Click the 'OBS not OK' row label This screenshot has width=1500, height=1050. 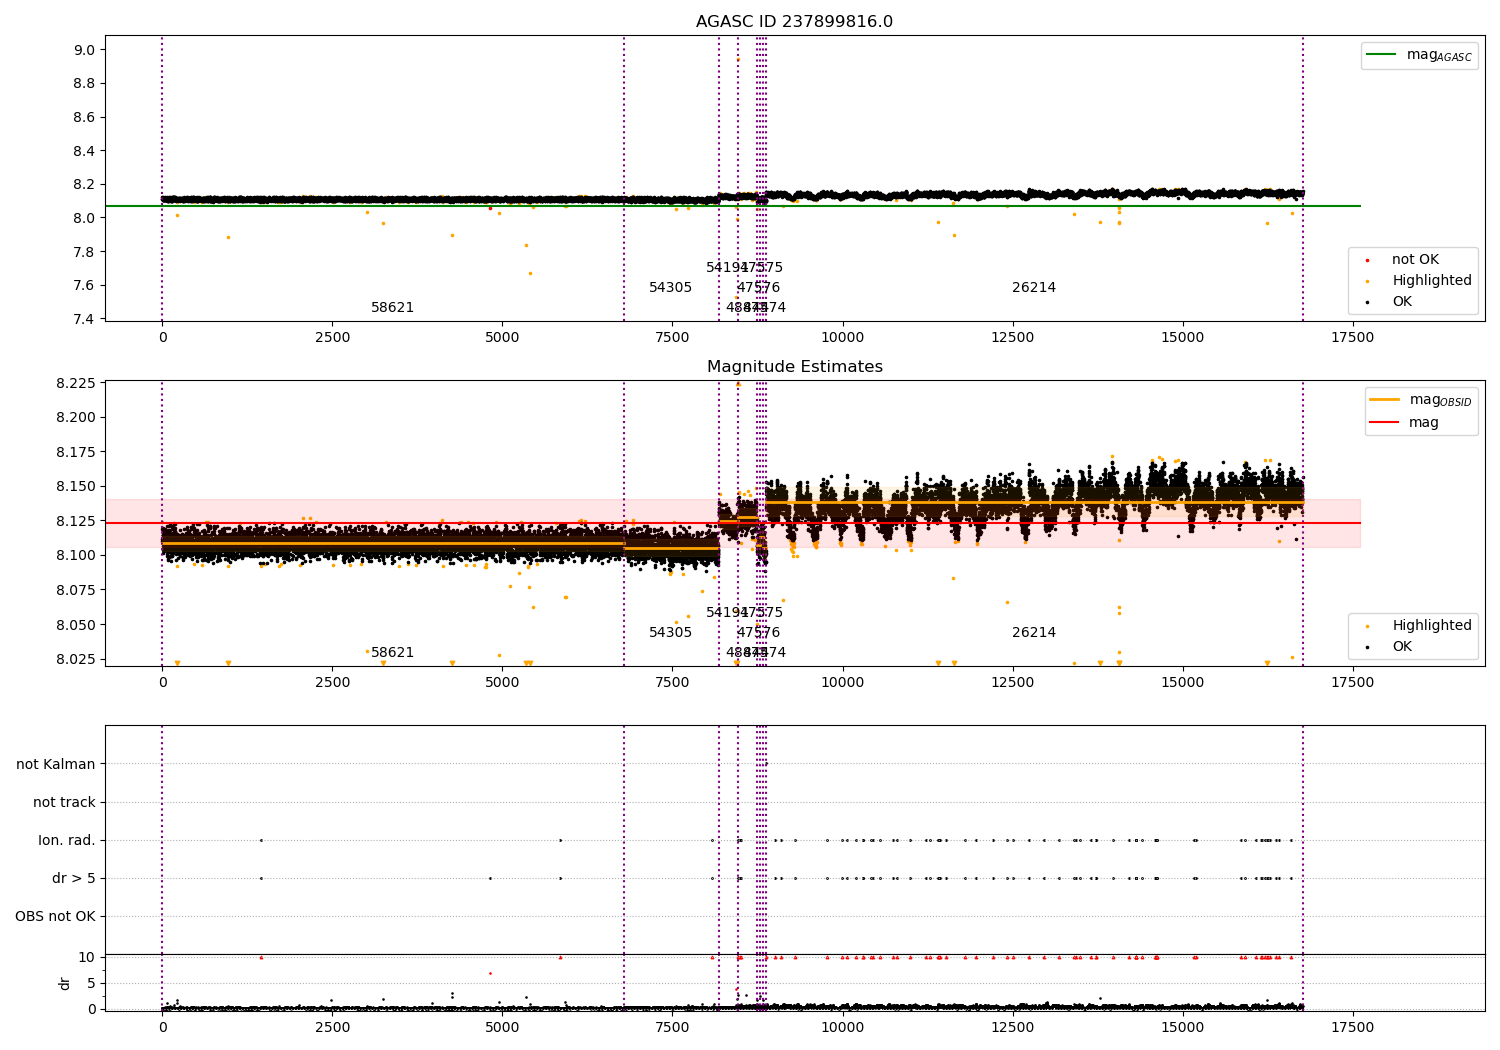55,916
